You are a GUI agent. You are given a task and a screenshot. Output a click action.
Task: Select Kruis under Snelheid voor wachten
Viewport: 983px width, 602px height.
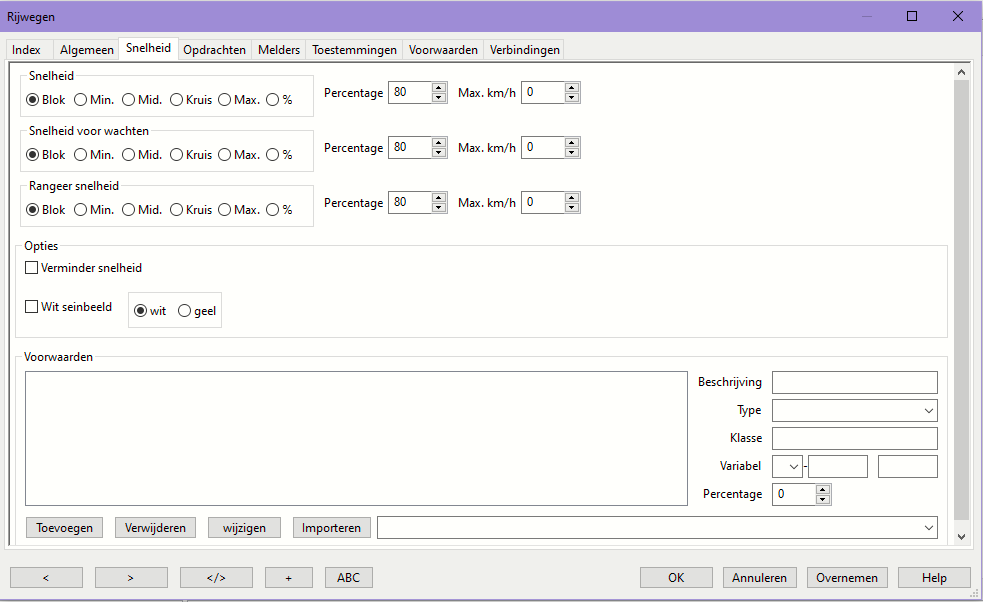[x=177, y=155]
